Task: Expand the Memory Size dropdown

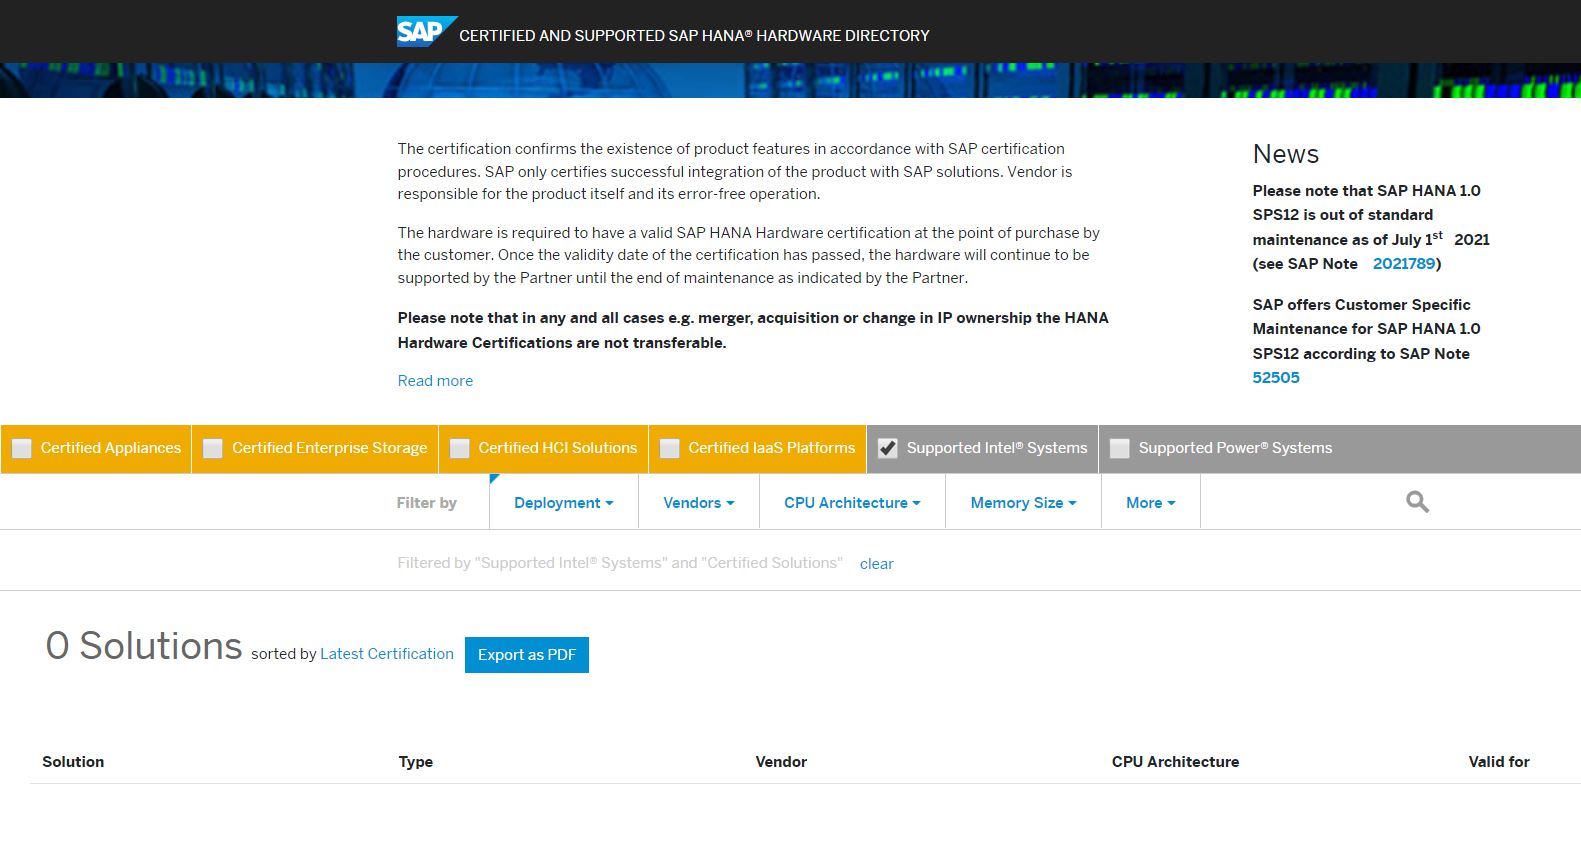Action: (1023, 503)
